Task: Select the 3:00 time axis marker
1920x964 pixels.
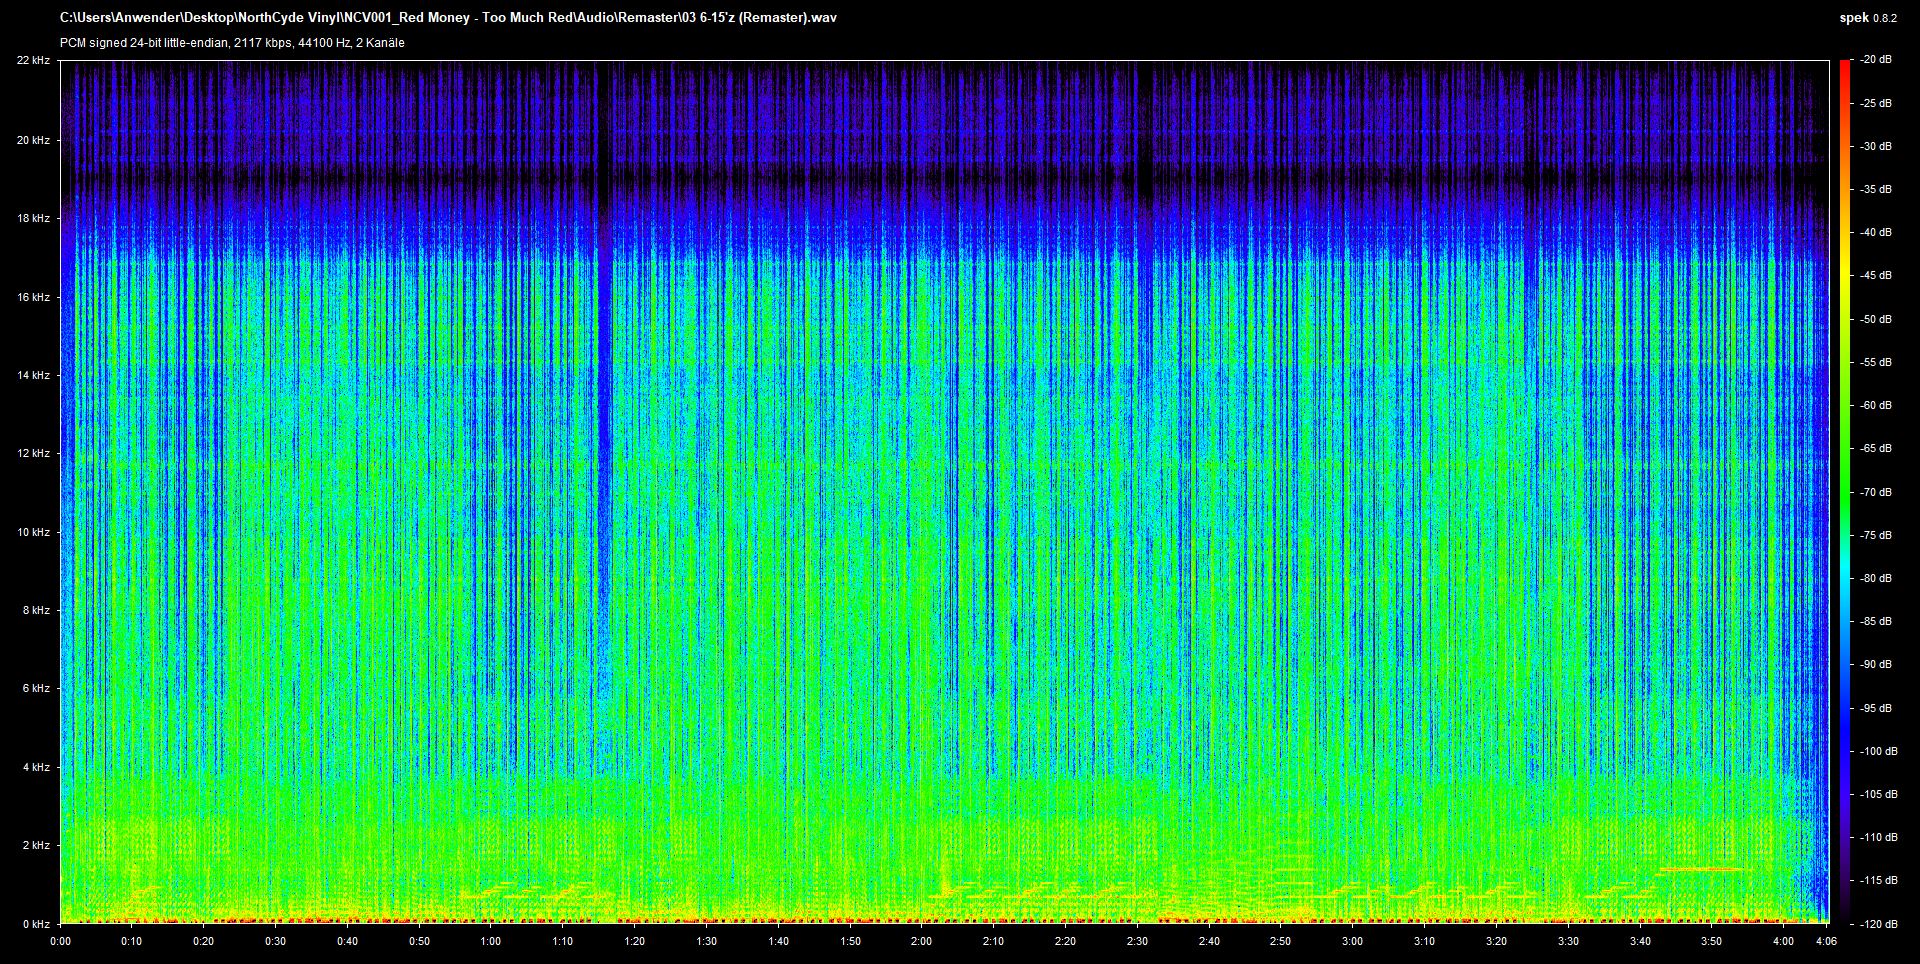Action: 1352,941
